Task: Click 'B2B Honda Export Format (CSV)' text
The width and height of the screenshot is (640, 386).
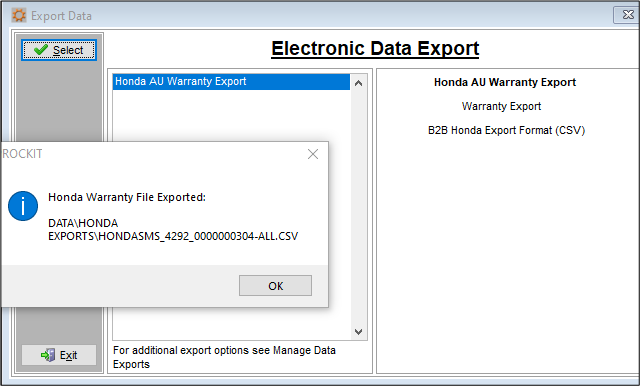Action: click(506, 130)
